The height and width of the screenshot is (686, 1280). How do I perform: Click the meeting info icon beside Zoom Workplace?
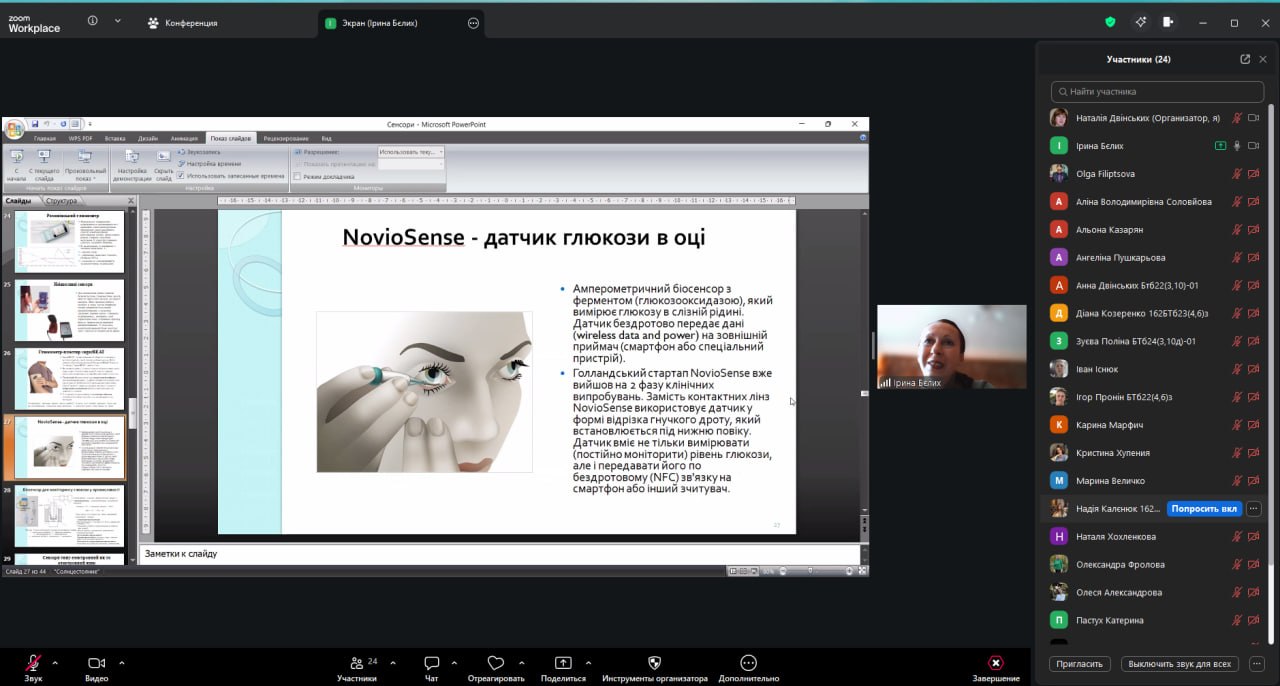(93, 21)
